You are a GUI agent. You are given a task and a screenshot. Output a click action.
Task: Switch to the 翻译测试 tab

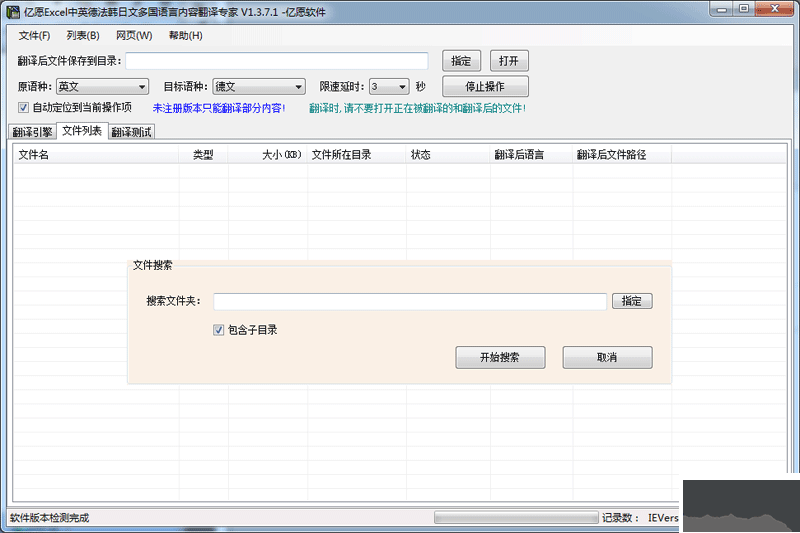[x=132, y=132]
